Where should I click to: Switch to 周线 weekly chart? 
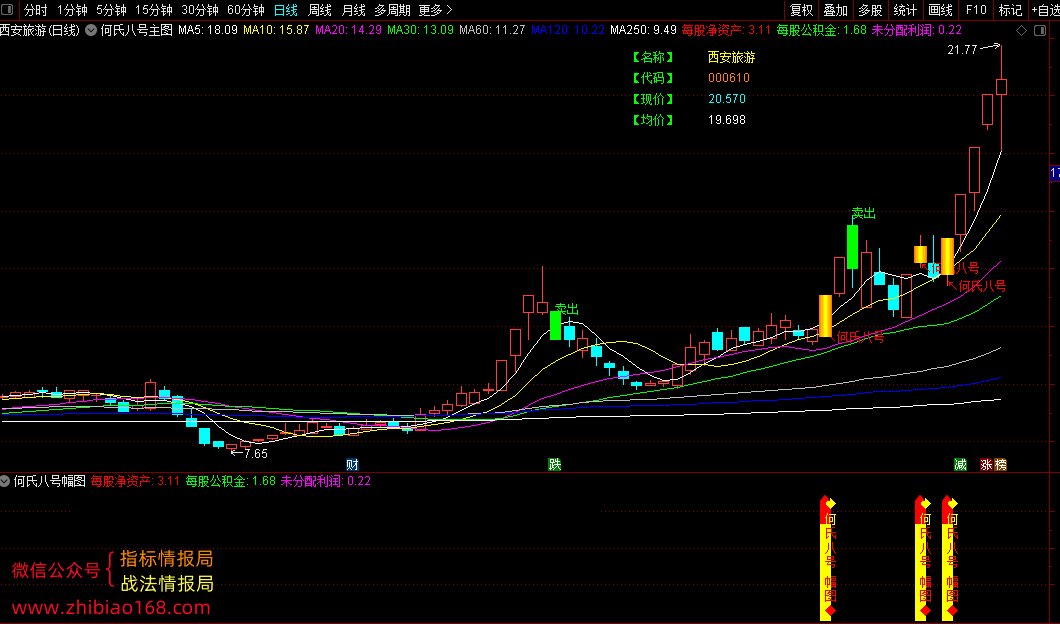click(320, 10)
